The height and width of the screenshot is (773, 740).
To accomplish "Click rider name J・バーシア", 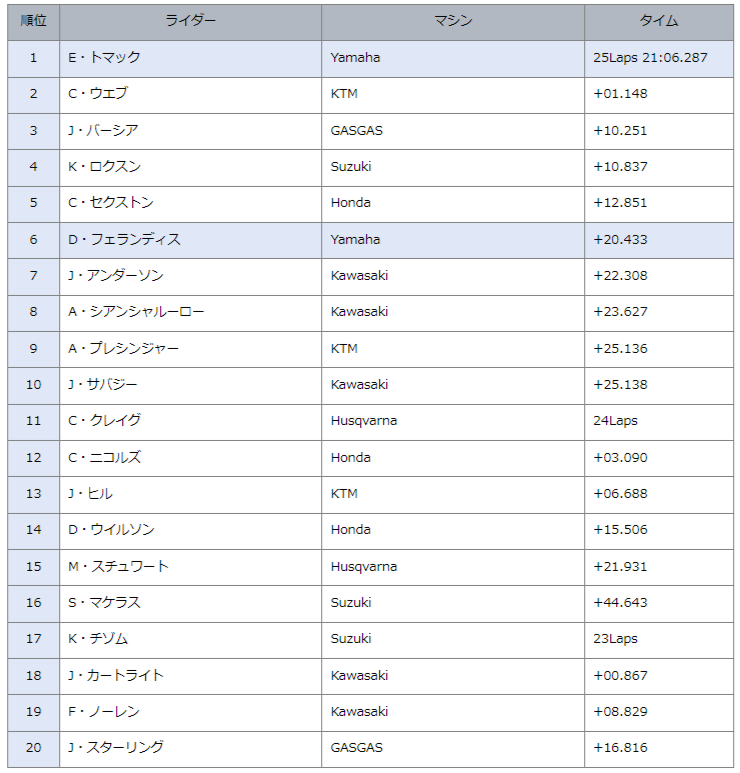I will click(103, 131).
